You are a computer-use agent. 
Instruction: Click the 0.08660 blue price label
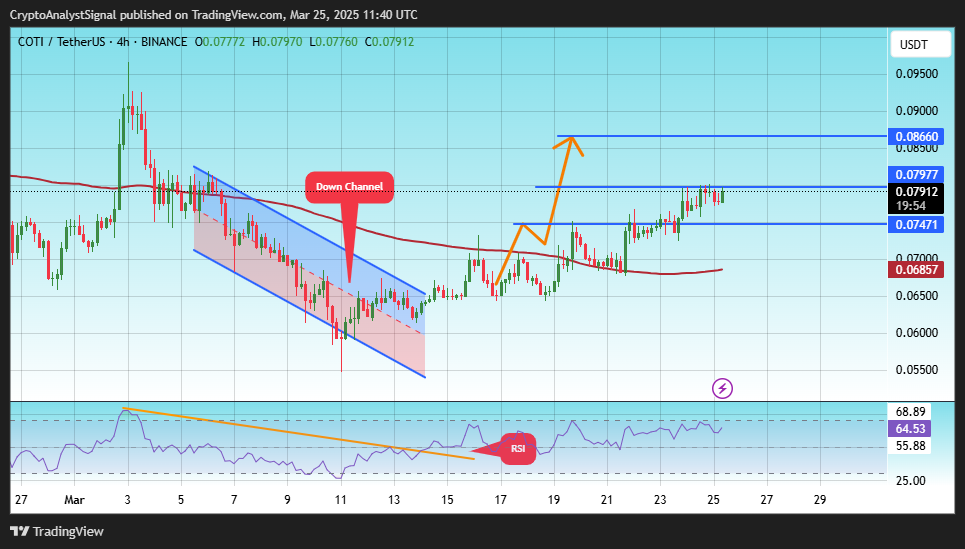coord(916,137)
